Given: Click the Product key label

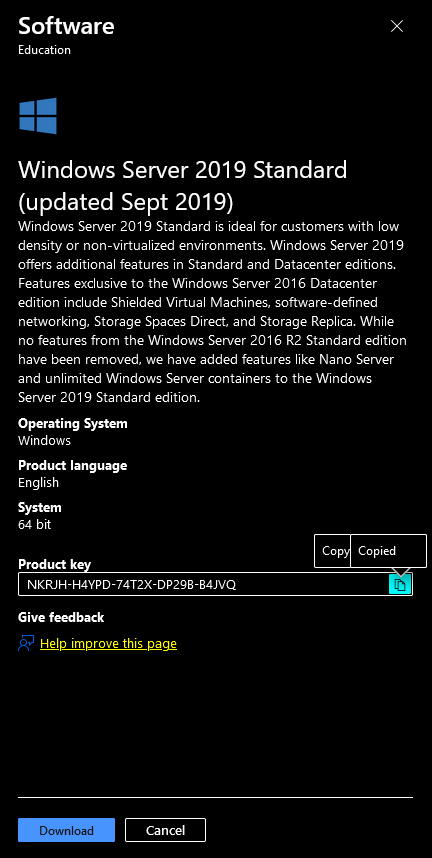Looking at the screenshot, I should point(54,564).
